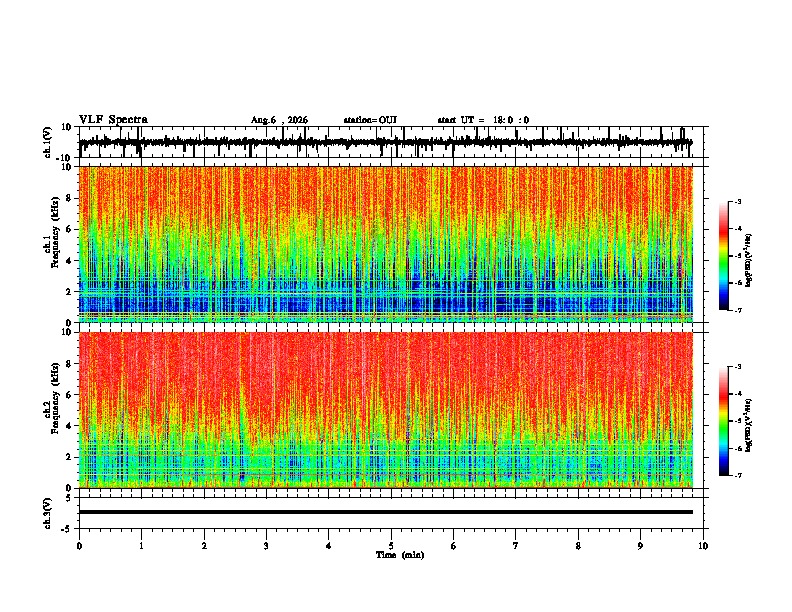Click the time axis tick label "5"
792x612 pixels.
391,546
